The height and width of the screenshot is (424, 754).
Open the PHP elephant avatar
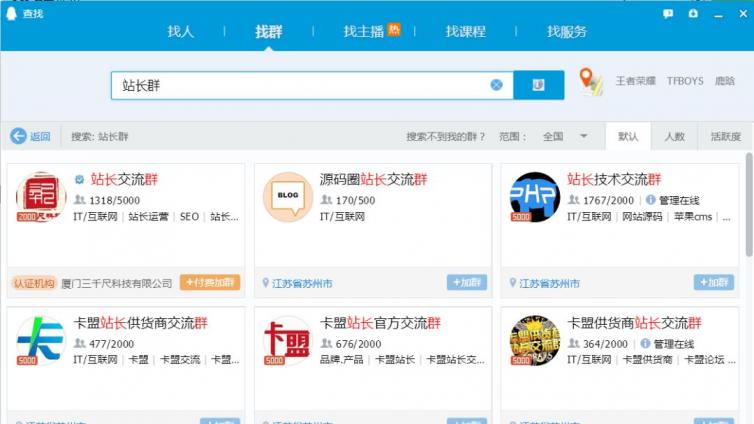coord(535,197)
